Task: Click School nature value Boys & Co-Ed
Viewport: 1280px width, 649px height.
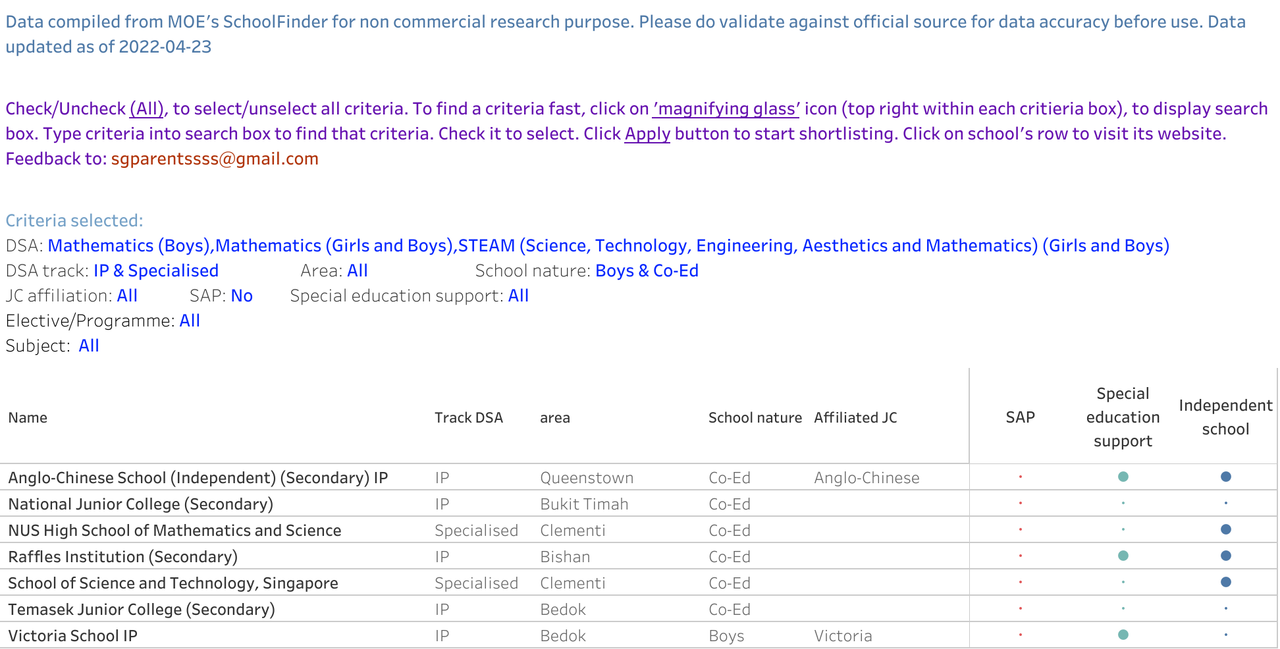Action: (647, 271)
